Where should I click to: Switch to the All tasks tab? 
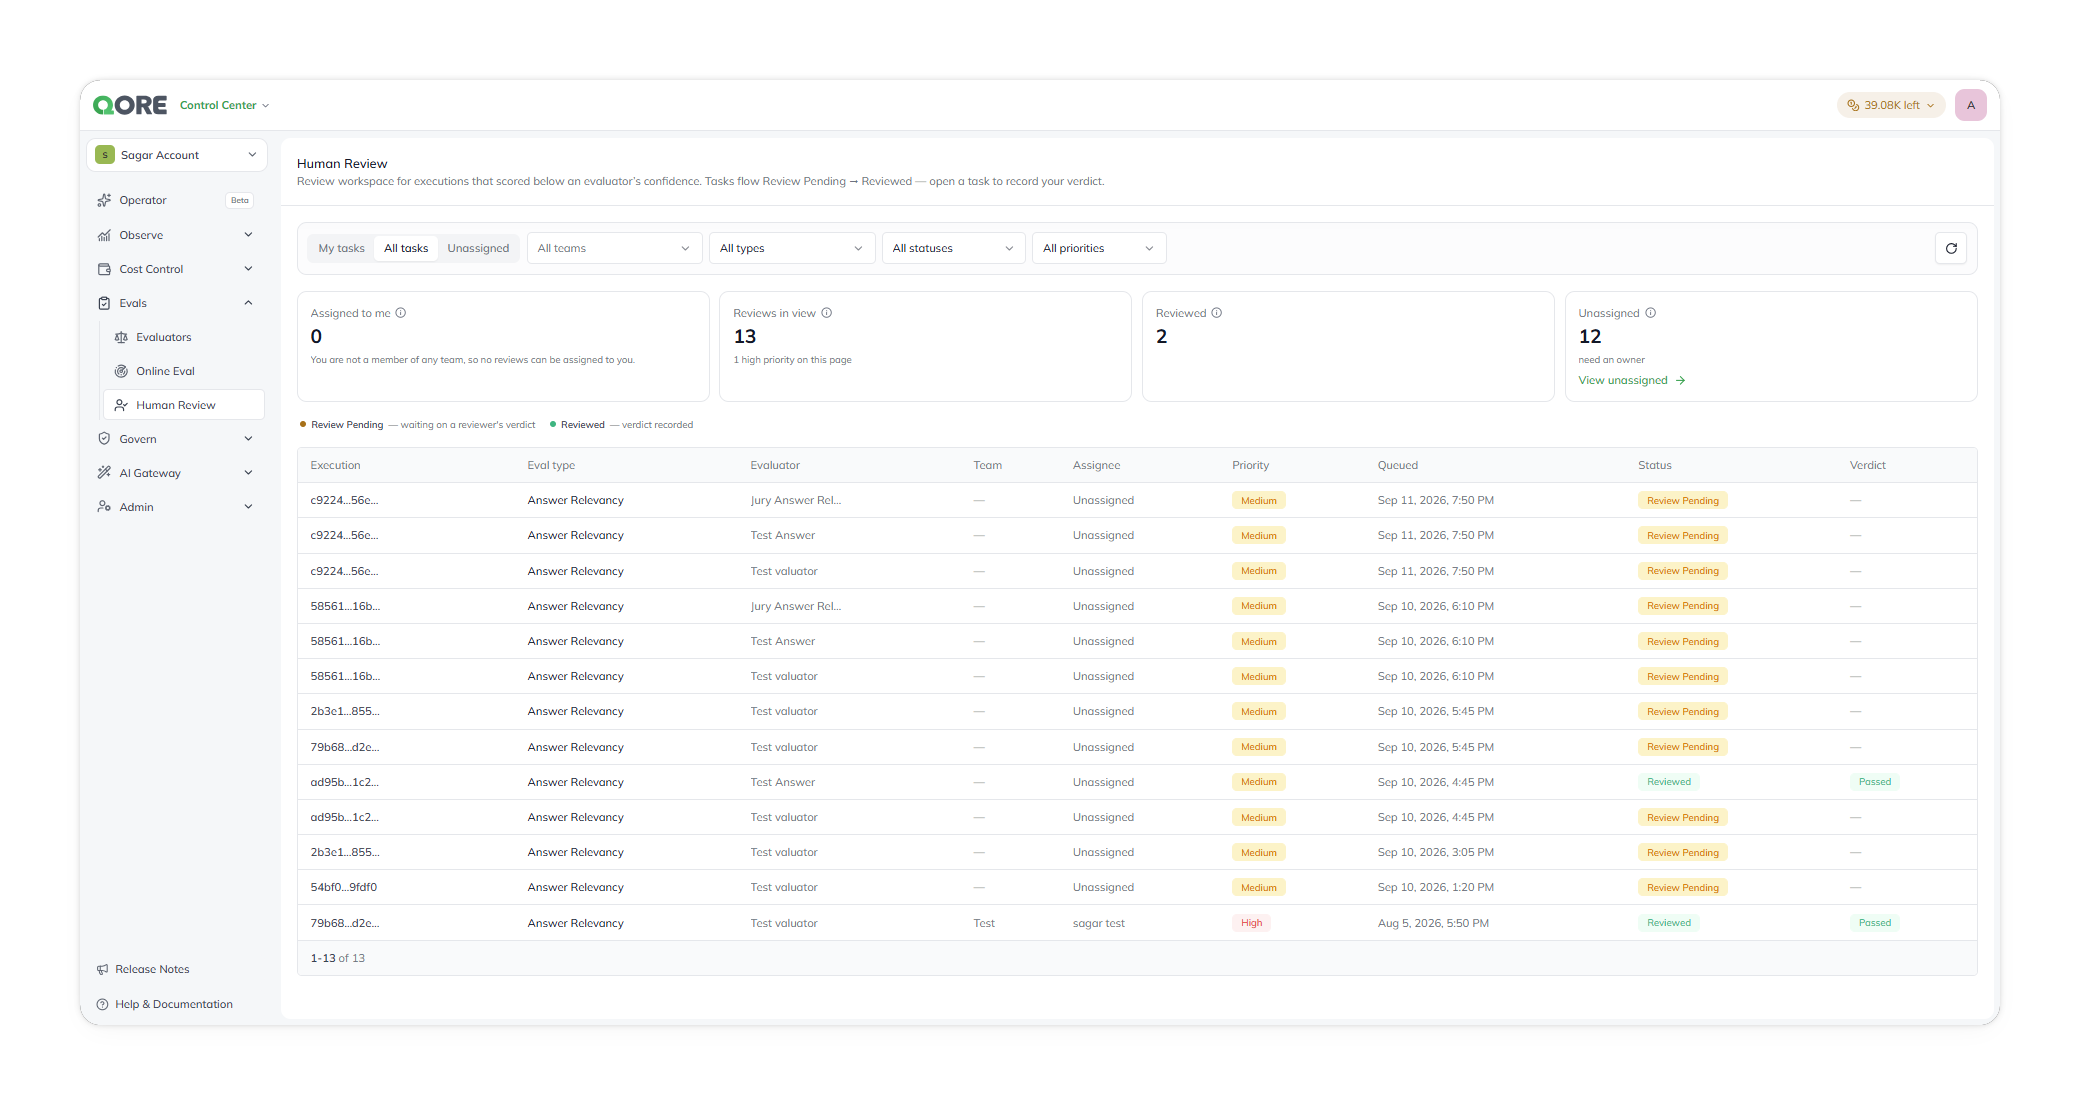tap(406, 248)
